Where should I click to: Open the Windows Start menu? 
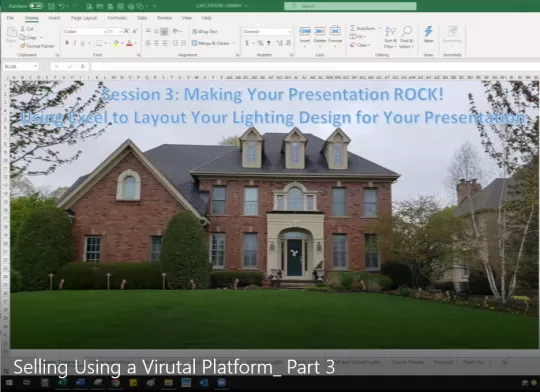pyautogui.click(x=9, y=383)
